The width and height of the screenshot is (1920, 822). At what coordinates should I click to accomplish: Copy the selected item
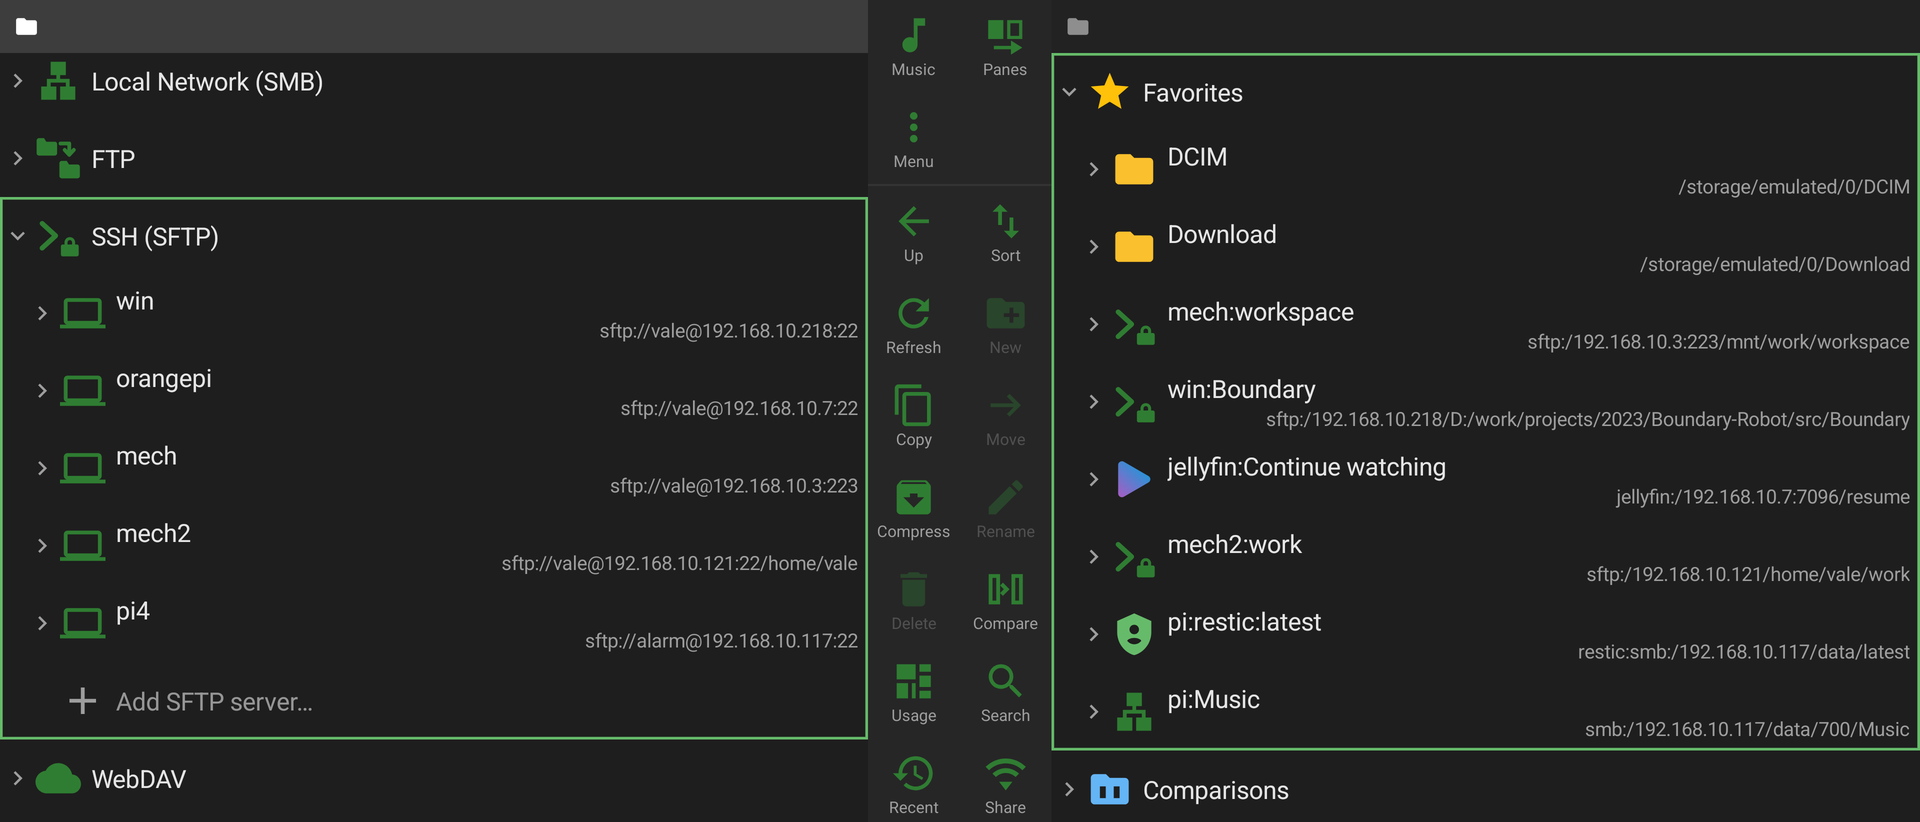(x=913, y=417)
